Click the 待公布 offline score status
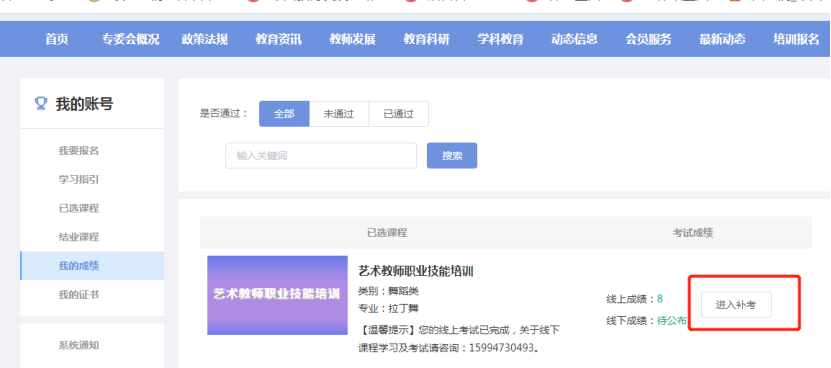The image size is (831, 368). [672, 320]
